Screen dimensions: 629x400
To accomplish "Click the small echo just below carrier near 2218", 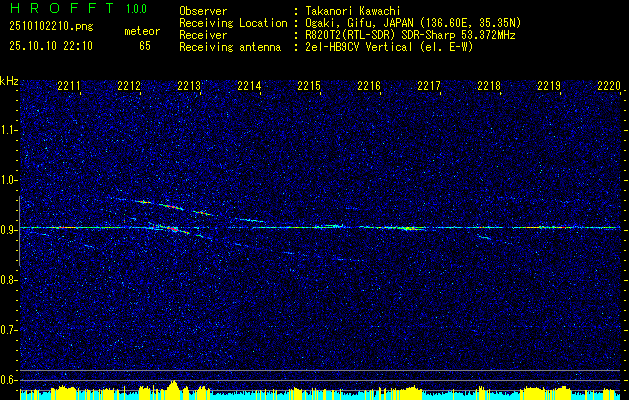I will click(x=484, y=237).
